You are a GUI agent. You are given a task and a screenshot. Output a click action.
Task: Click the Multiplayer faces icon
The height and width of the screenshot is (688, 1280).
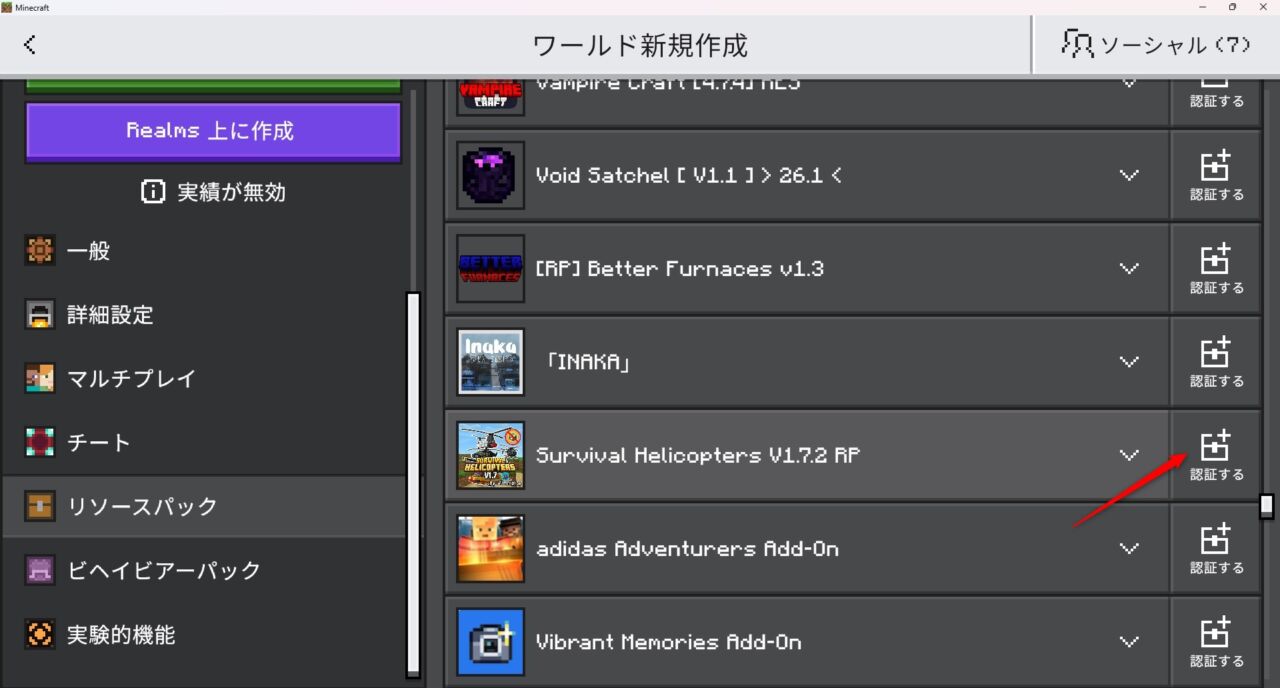[x=40, y=379]
